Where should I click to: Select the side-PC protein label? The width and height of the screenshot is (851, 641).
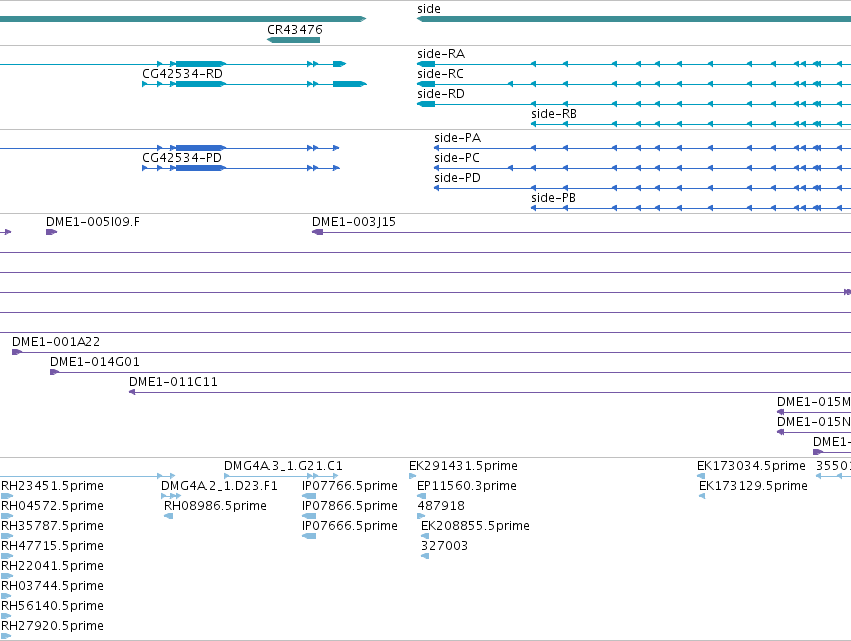coord(457,158)
